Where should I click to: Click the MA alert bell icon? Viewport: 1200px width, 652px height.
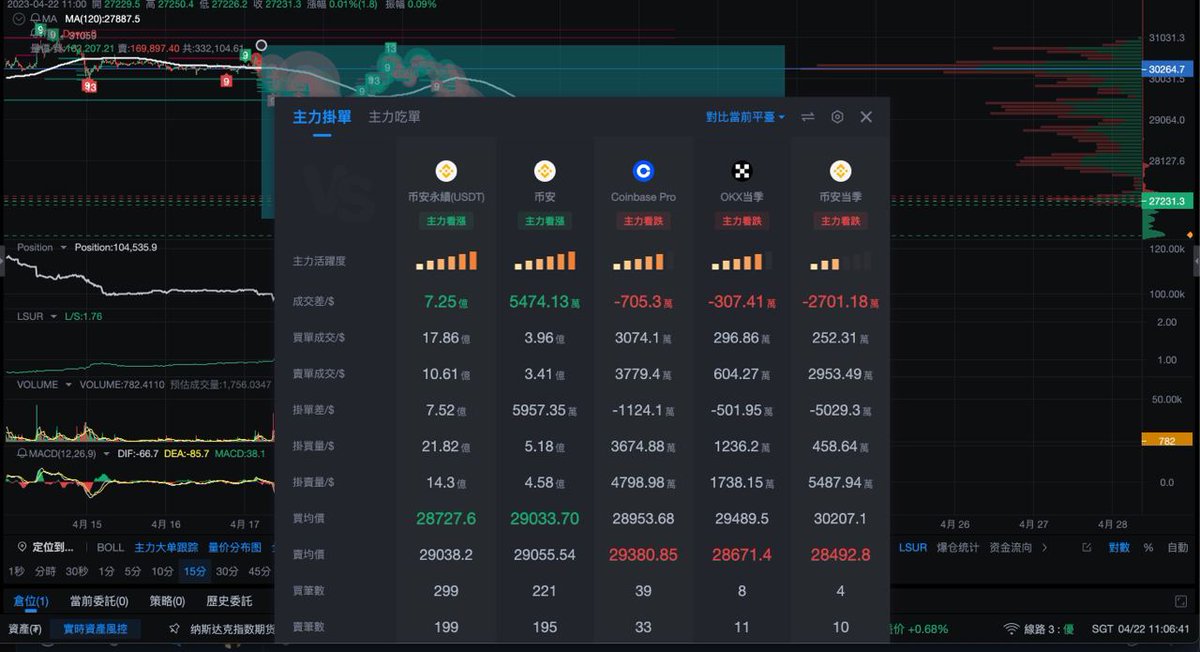(36, 19)
